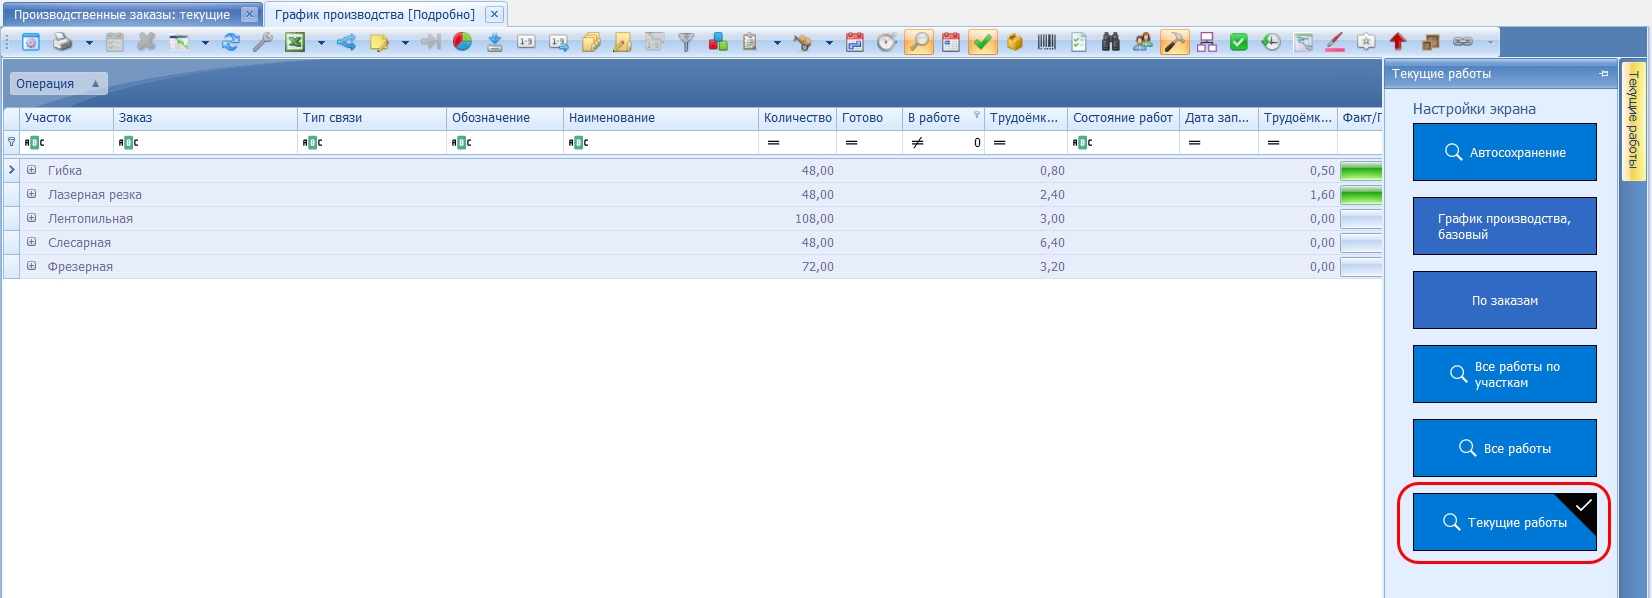
Task: Choose the По заказам view button
Action: click(1504, 300)
